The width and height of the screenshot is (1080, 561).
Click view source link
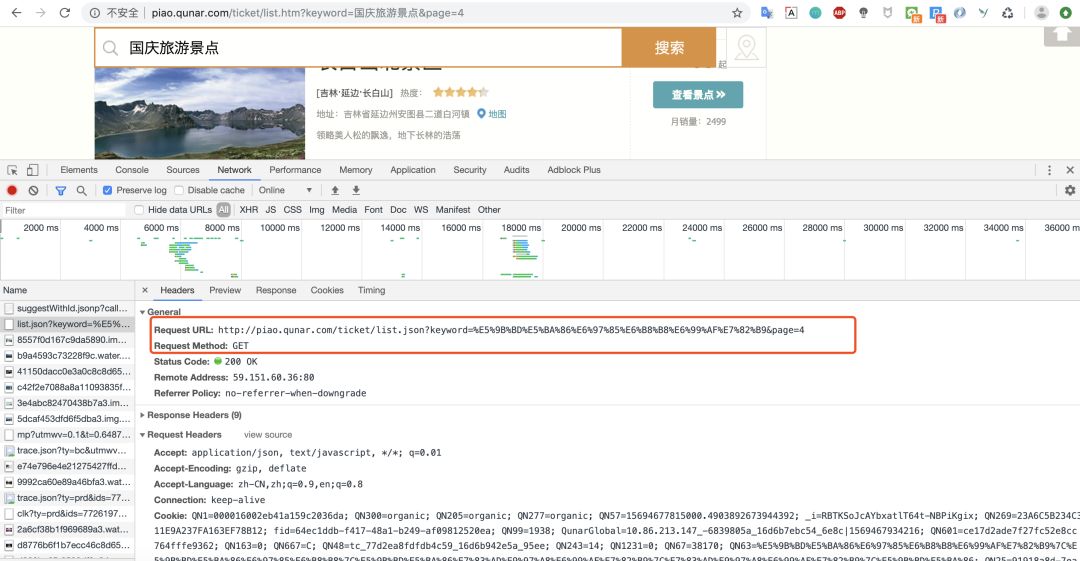(x=268, y=435)
